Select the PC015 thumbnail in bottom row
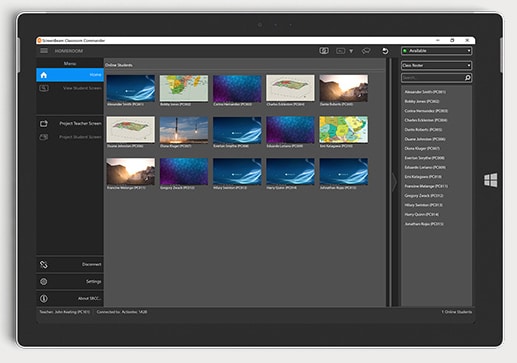The width and height of the screenshot is (517, 363). click(344, 171)
